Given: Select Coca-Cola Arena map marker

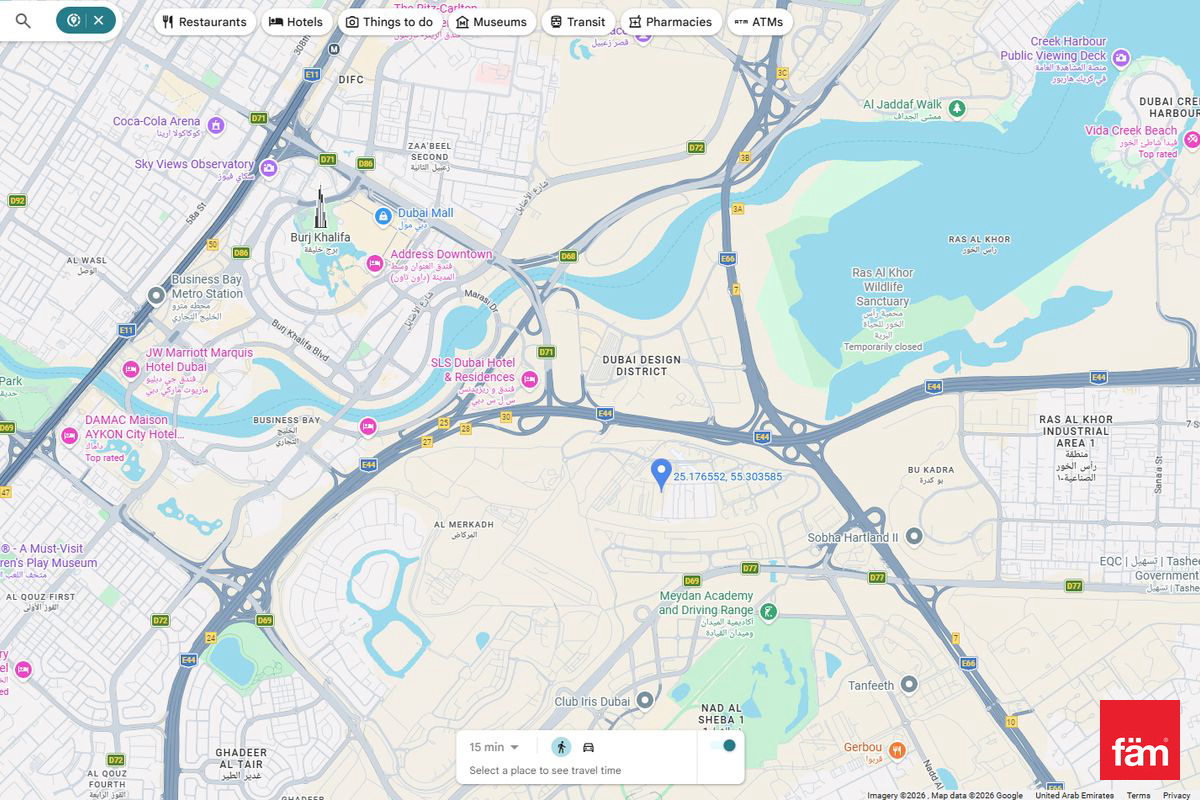Looking at the screenshot, I should tap(216, 125).
